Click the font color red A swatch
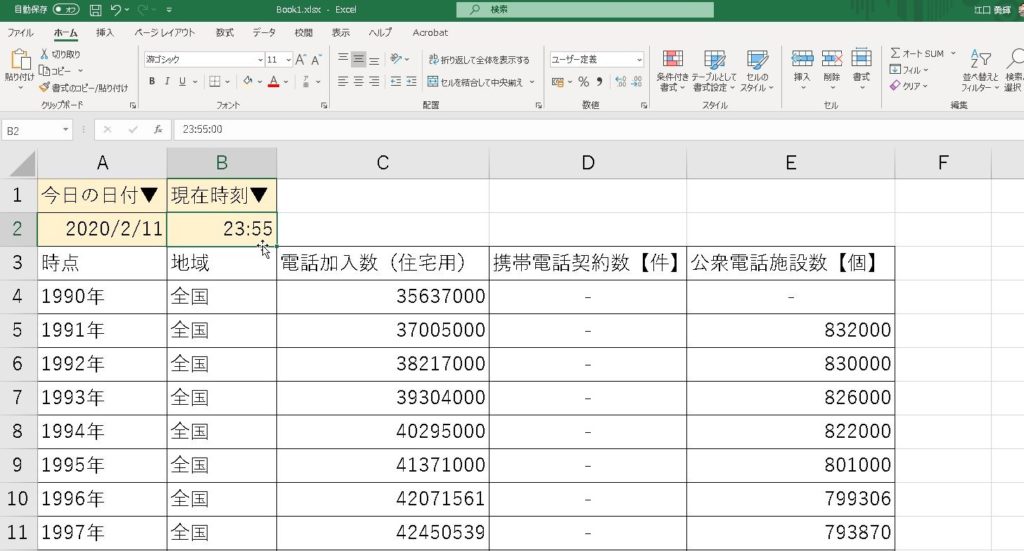This screenshot has width=1024, height=551. pos(272,82)
